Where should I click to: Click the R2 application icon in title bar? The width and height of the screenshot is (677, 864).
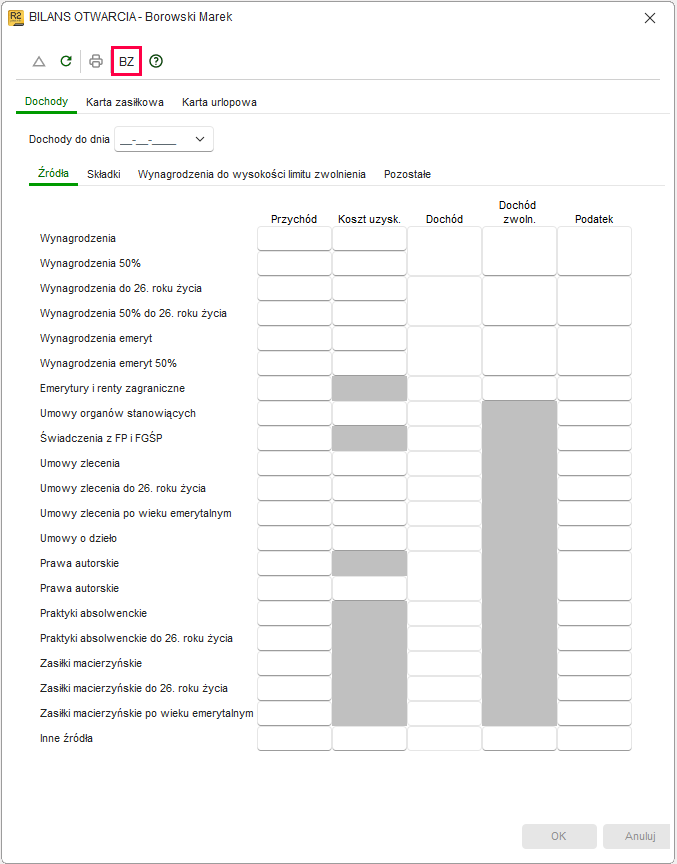click(15, 18)
